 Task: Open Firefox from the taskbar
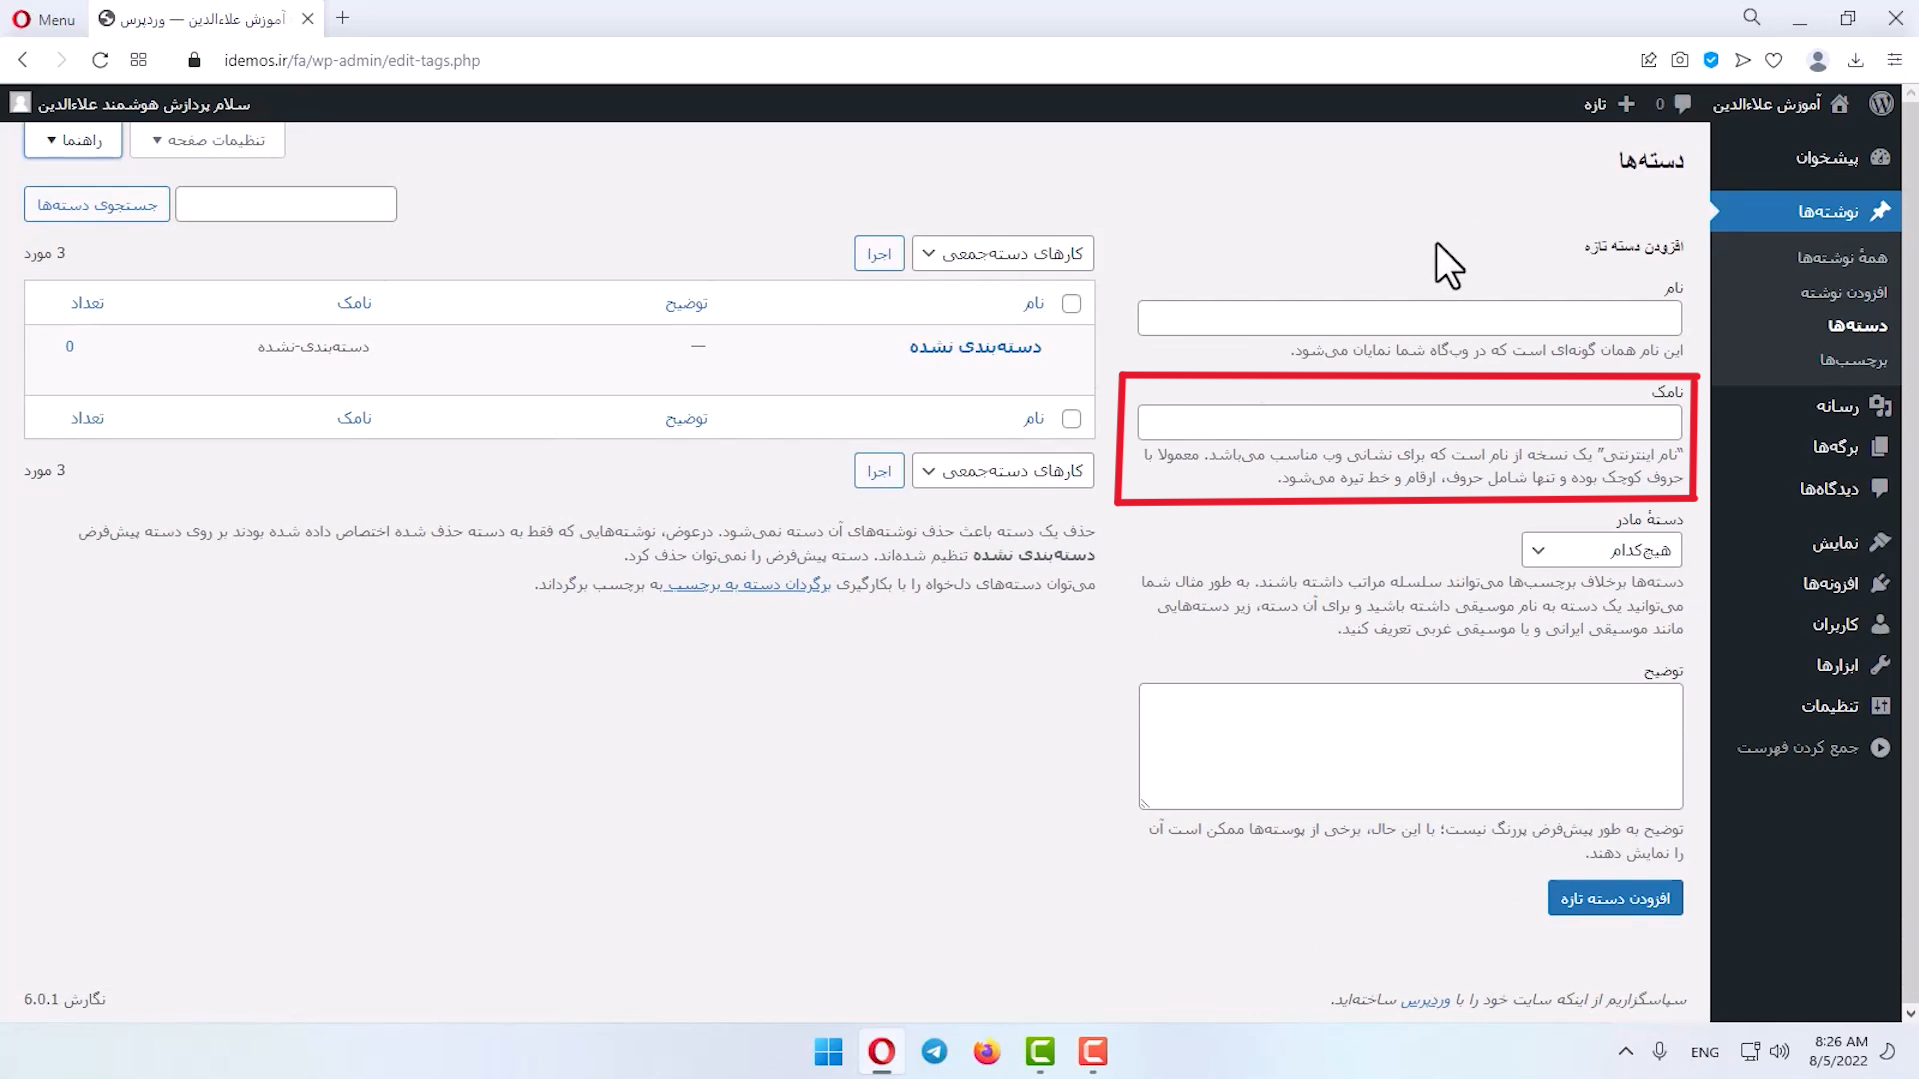point(987,1052)
